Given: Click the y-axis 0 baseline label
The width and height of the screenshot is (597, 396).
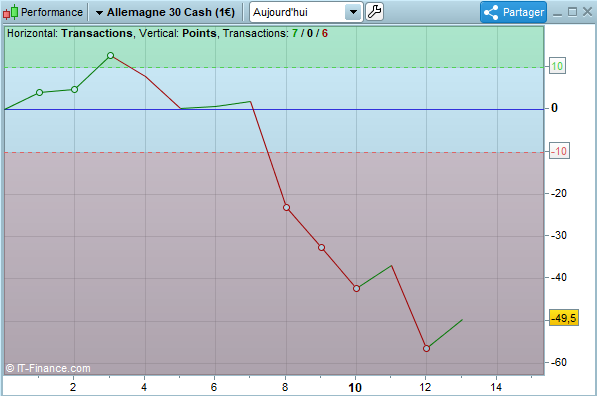Looking at the screenshot, I should pyautogui.click(x=554, y=108).
